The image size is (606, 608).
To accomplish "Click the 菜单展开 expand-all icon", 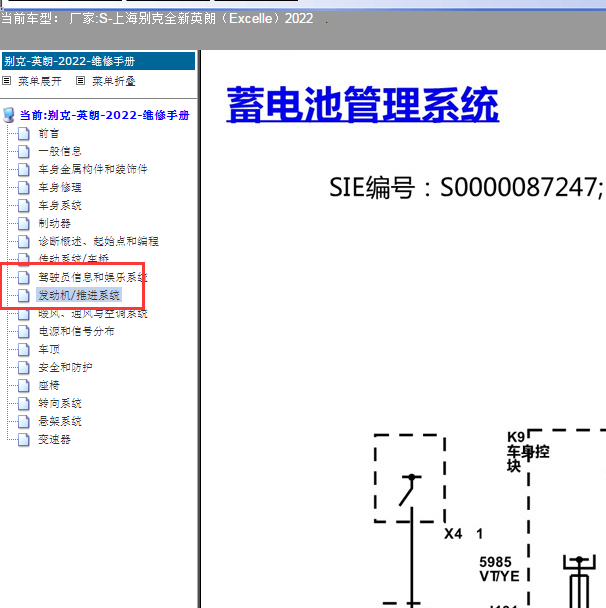I will [x=7, y=81].
